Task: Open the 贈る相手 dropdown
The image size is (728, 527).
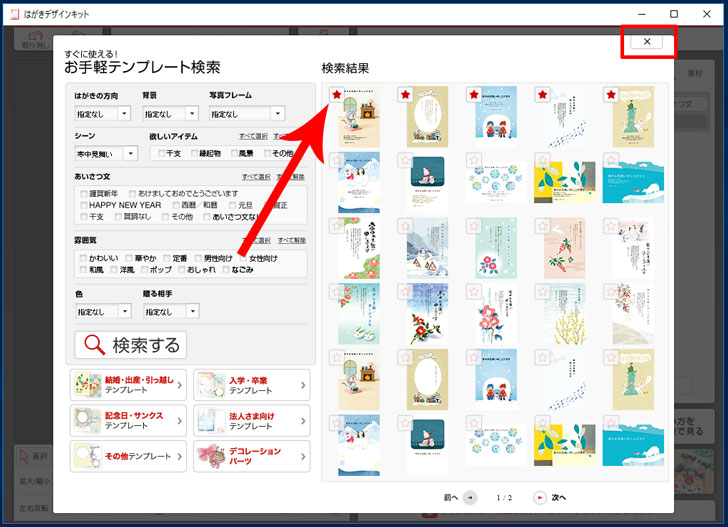Action: click(171, 312)
